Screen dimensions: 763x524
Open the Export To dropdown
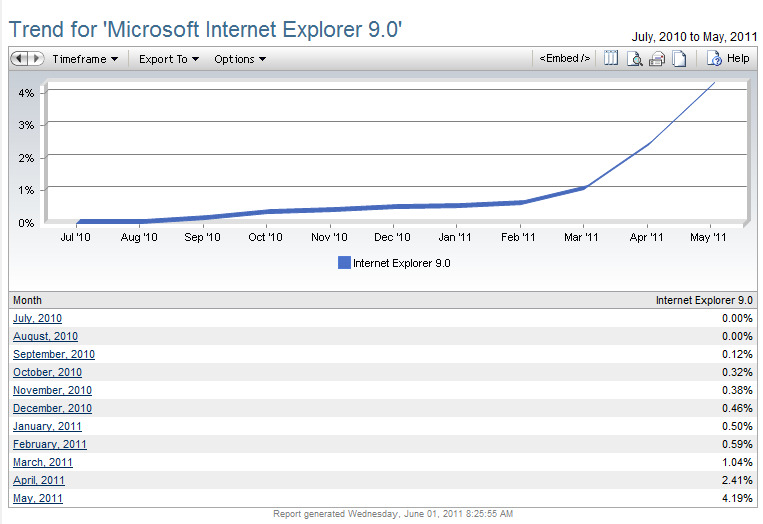pyautogui.click(x=169, y=59)
